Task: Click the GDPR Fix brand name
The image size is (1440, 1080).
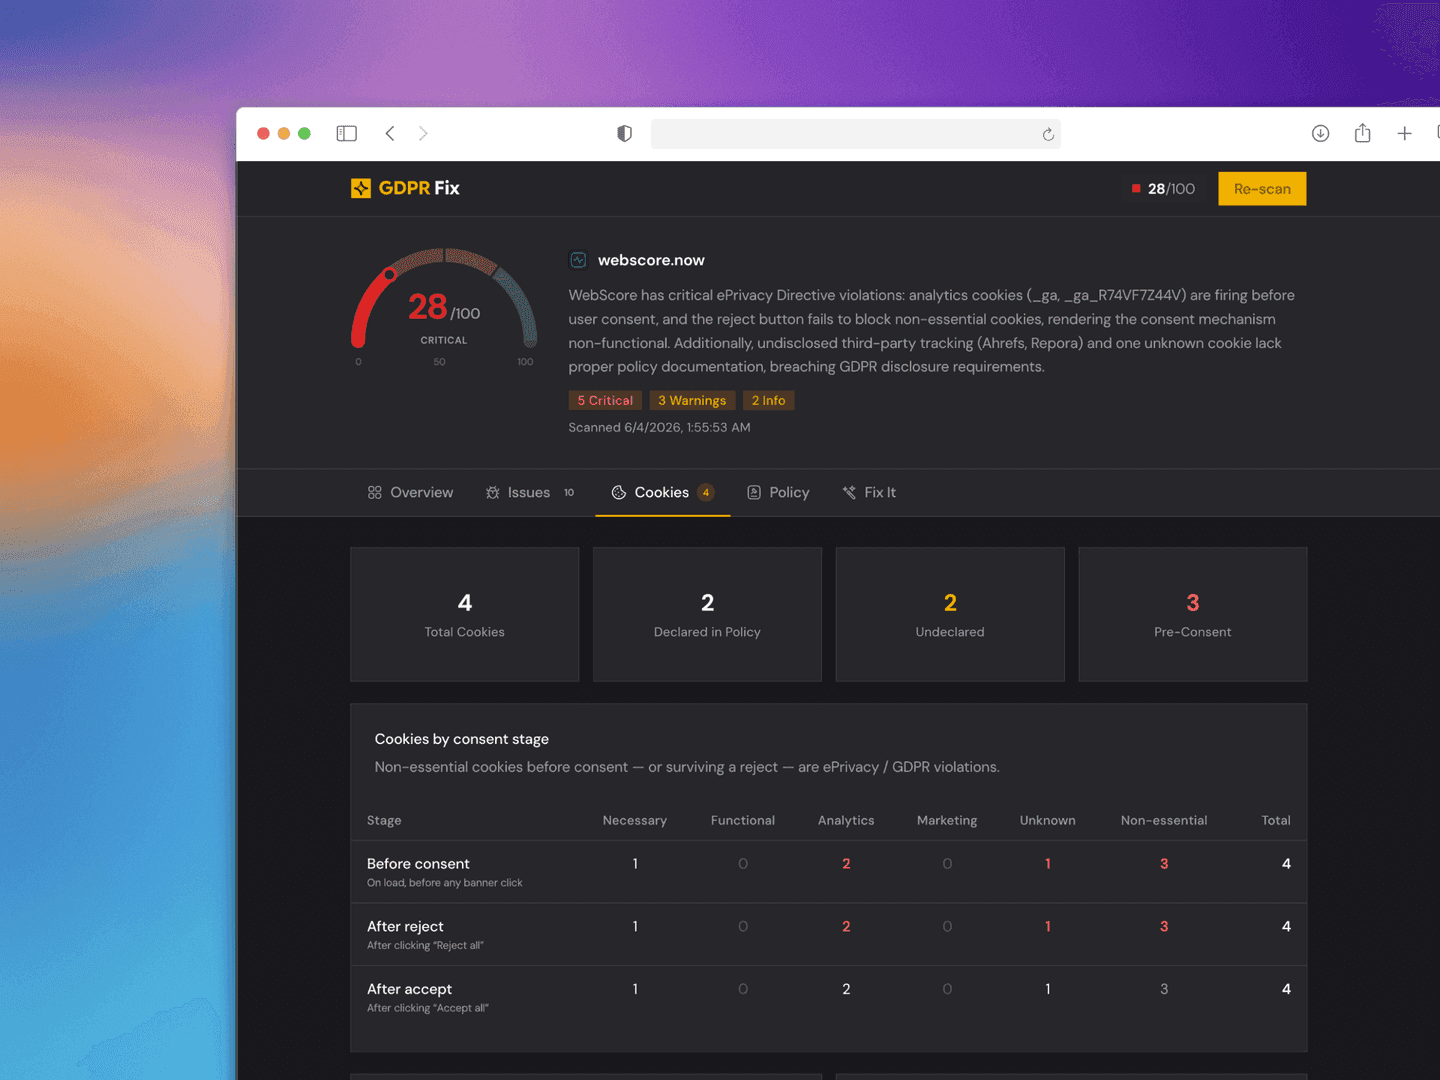Action: (x=419, y=188)
